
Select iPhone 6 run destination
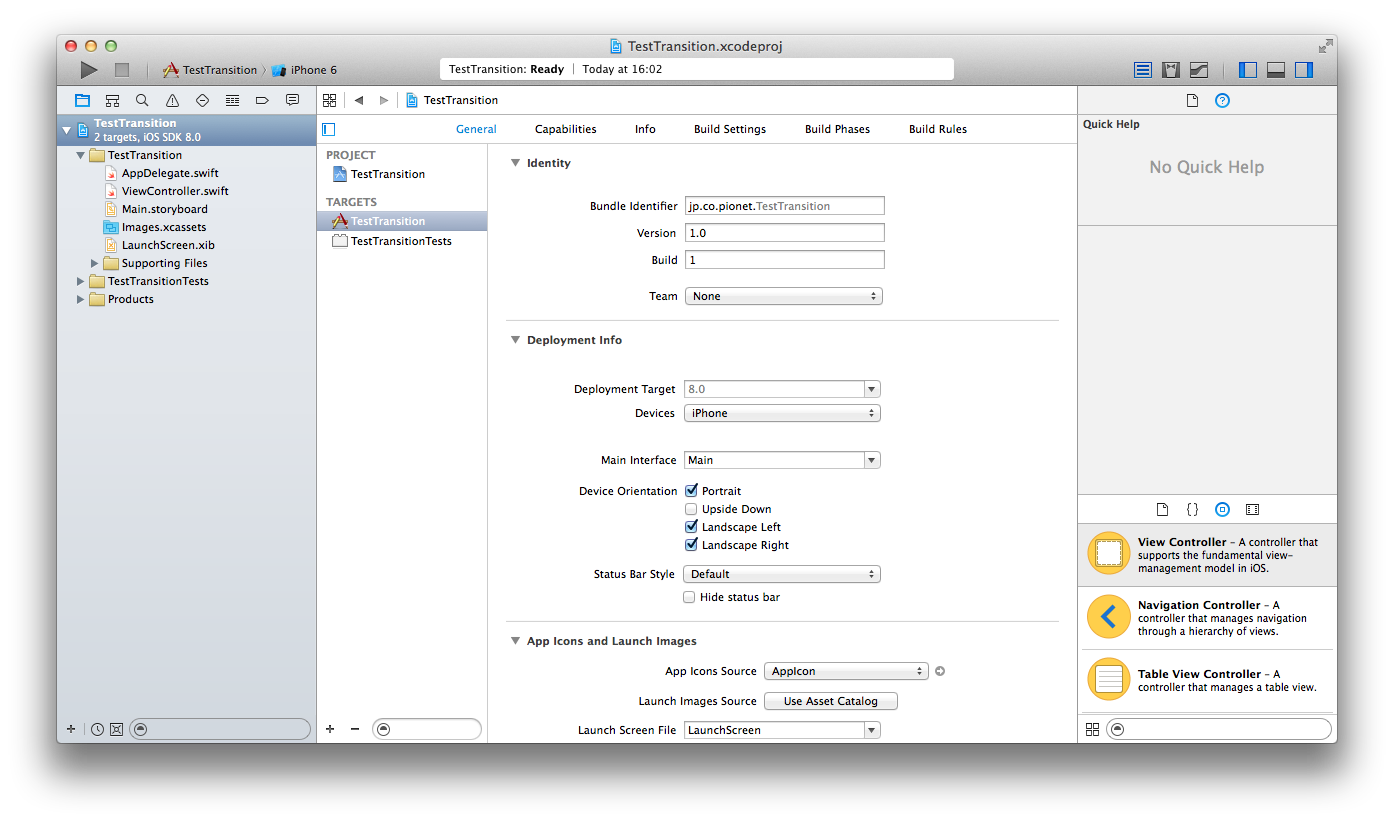coord(305,70)
